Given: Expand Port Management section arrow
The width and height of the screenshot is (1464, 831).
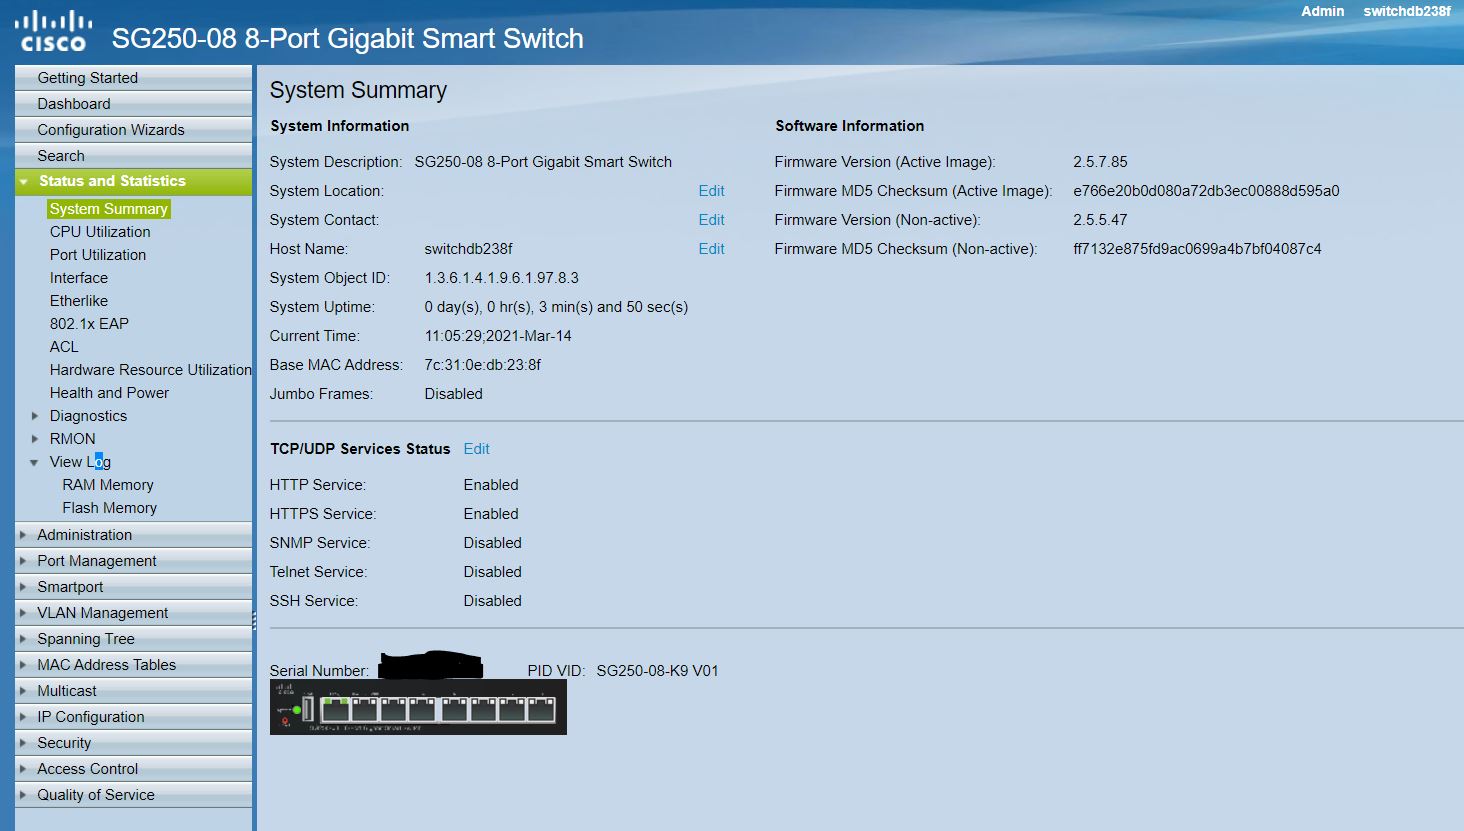Looking at the screenshot, I should pyautogui.click(x=23, y=561).
